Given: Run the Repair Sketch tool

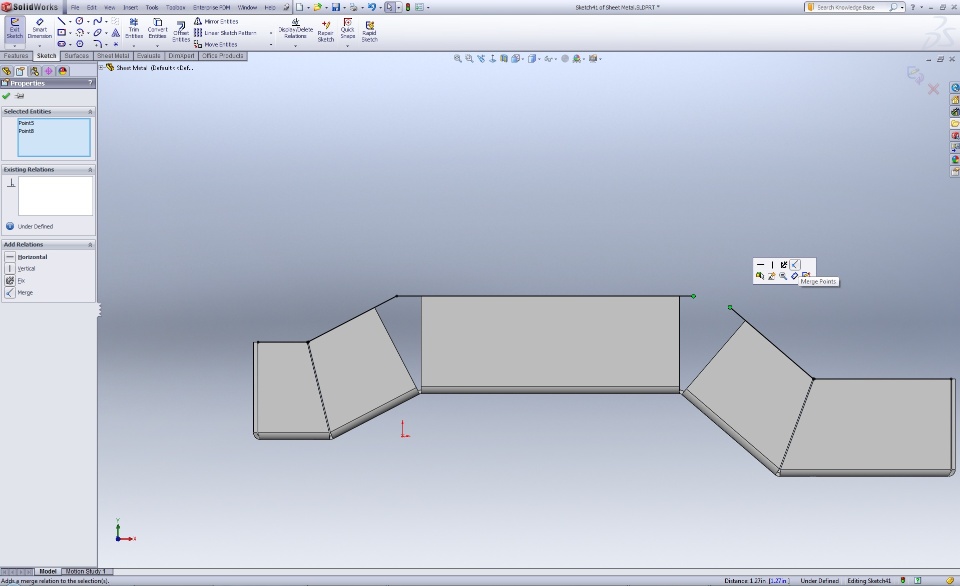Looking at the screenshot, I should pyautogui.click(x=326, y=31).
